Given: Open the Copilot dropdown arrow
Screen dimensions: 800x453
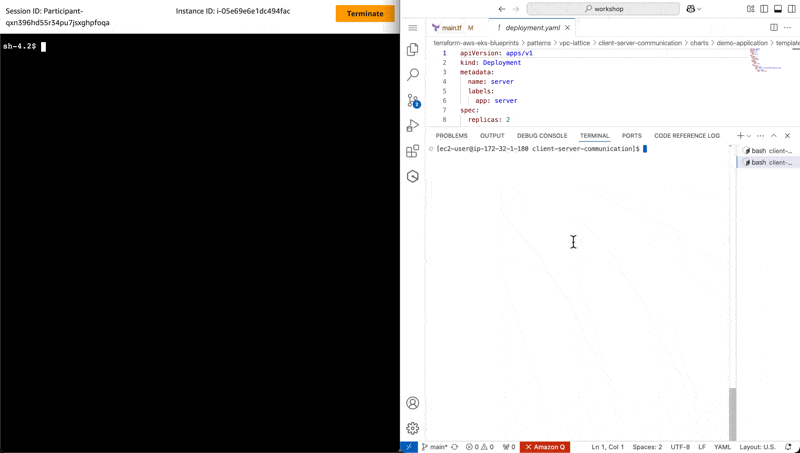Looking at the screenshot, I should pos(699,9).
